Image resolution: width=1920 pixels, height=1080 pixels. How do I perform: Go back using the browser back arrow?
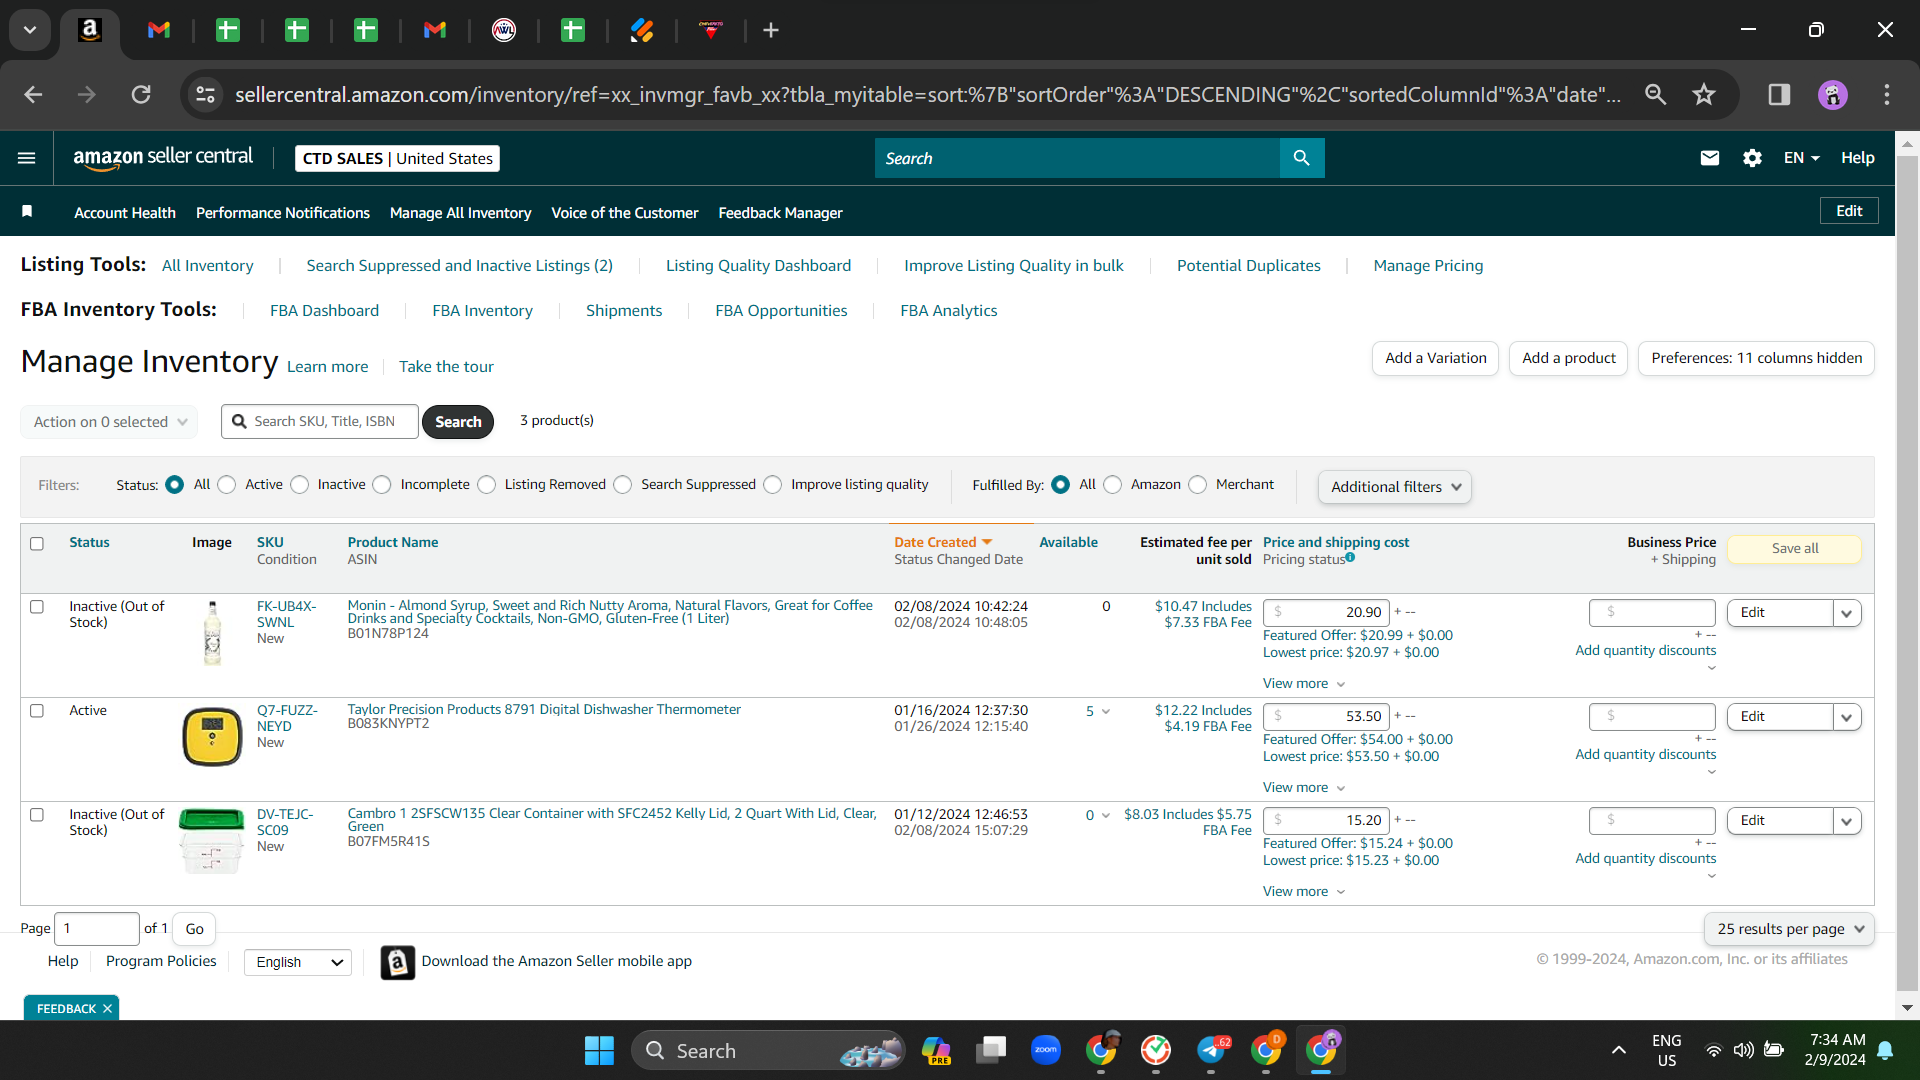33,95
